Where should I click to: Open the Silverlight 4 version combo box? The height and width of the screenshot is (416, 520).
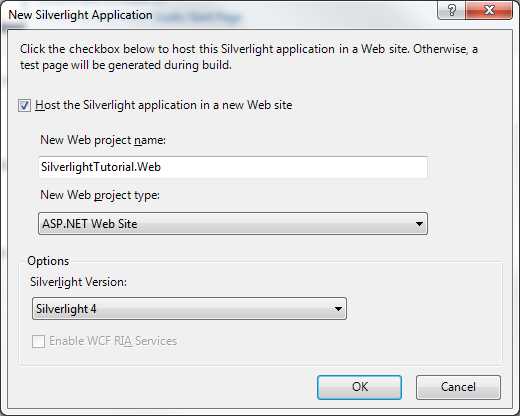(x=189, y=309)
